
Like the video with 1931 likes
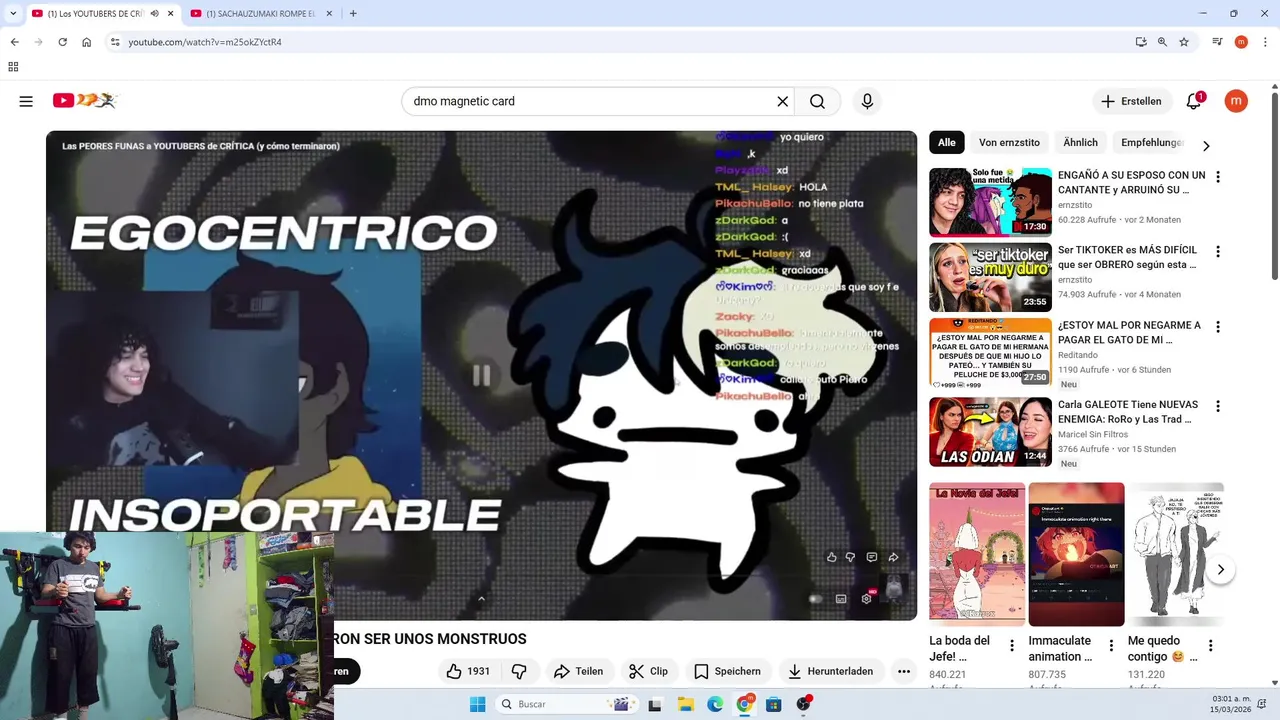pyautogui.click(x=468, y=671)
